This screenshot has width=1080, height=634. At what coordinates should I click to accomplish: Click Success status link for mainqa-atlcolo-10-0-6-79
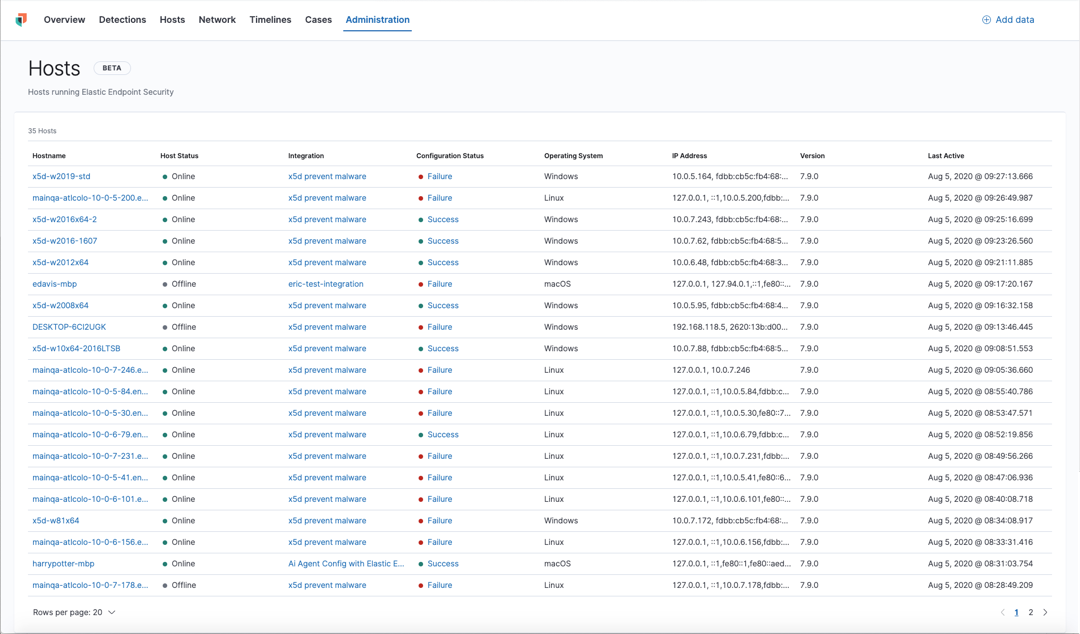click(x=443, y=434)
